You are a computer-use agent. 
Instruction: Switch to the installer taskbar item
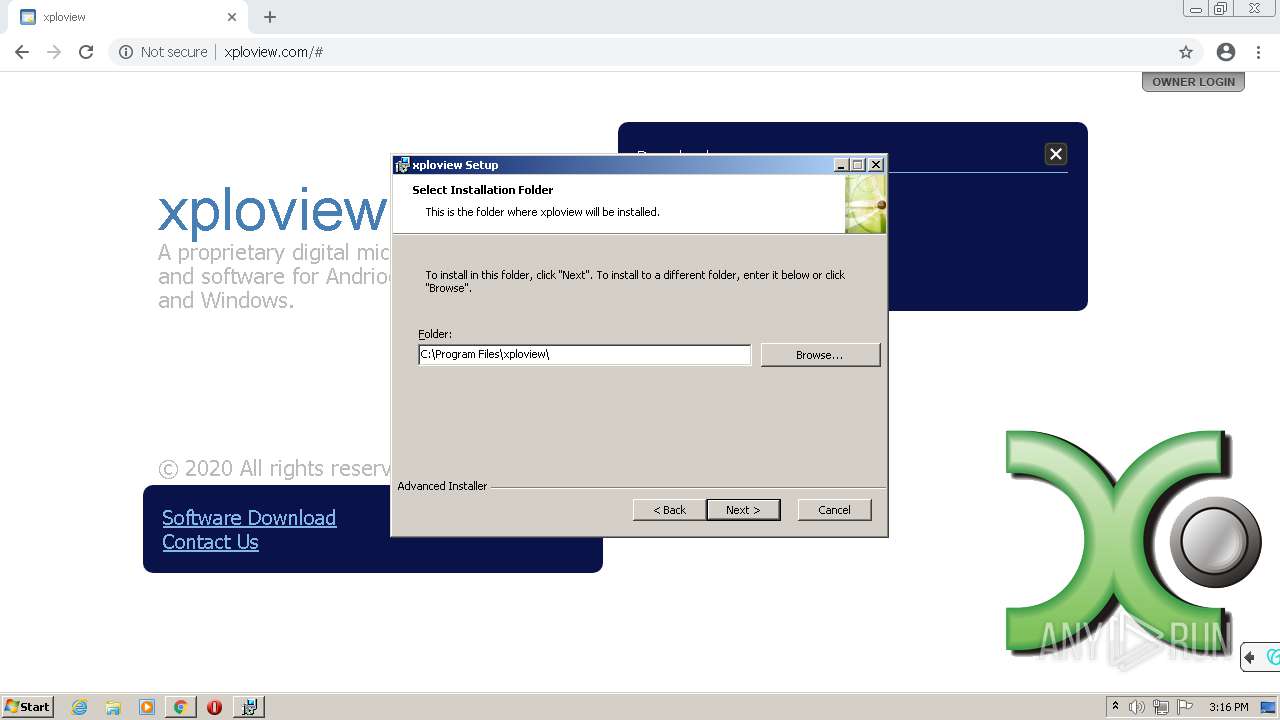tap(249, 707)
